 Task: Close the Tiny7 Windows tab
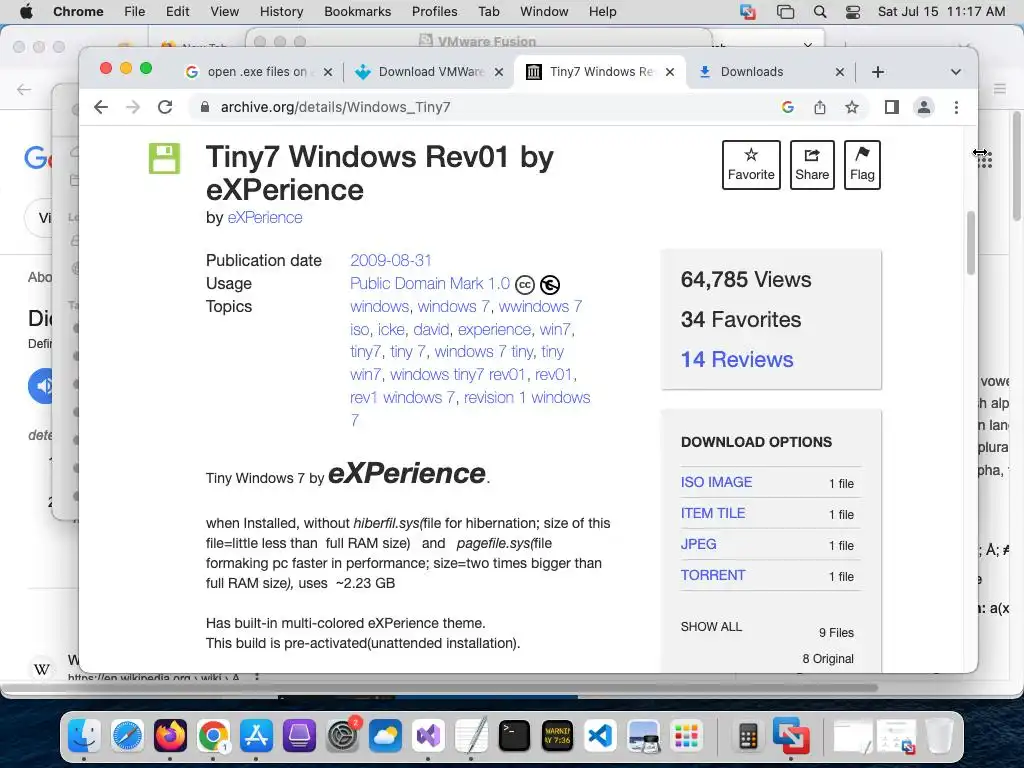tap(669, 72)
